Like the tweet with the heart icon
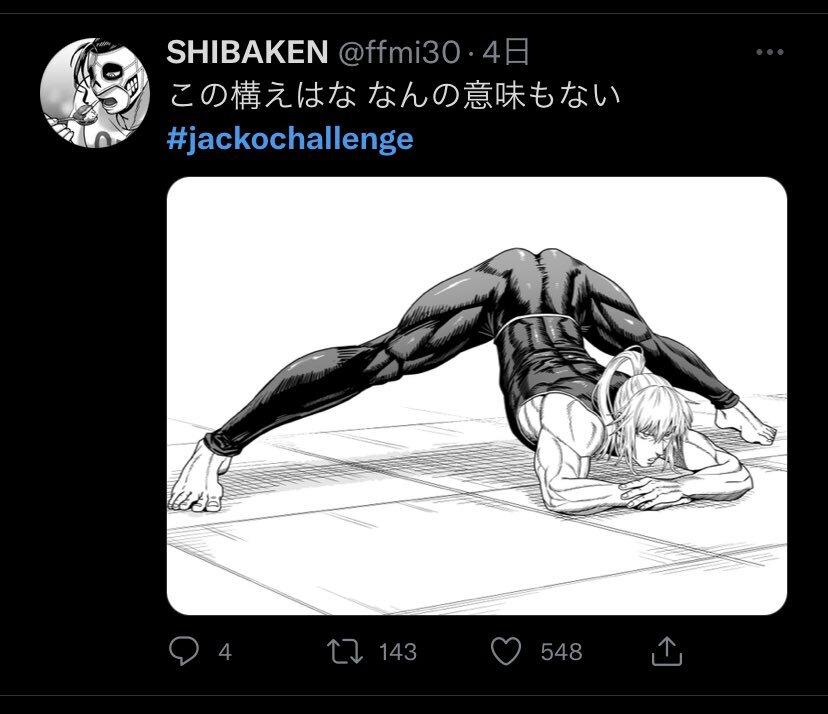This screenshot has height=714, width=828. pos(509,652)
